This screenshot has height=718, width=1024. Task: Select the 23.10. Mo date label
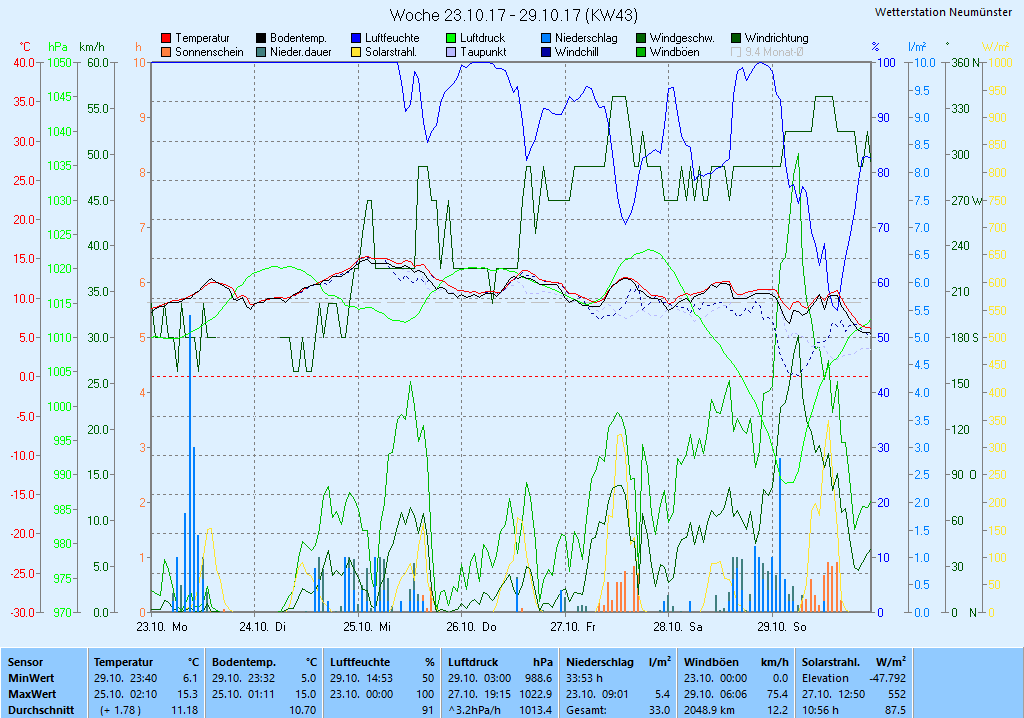coord(161,627)
